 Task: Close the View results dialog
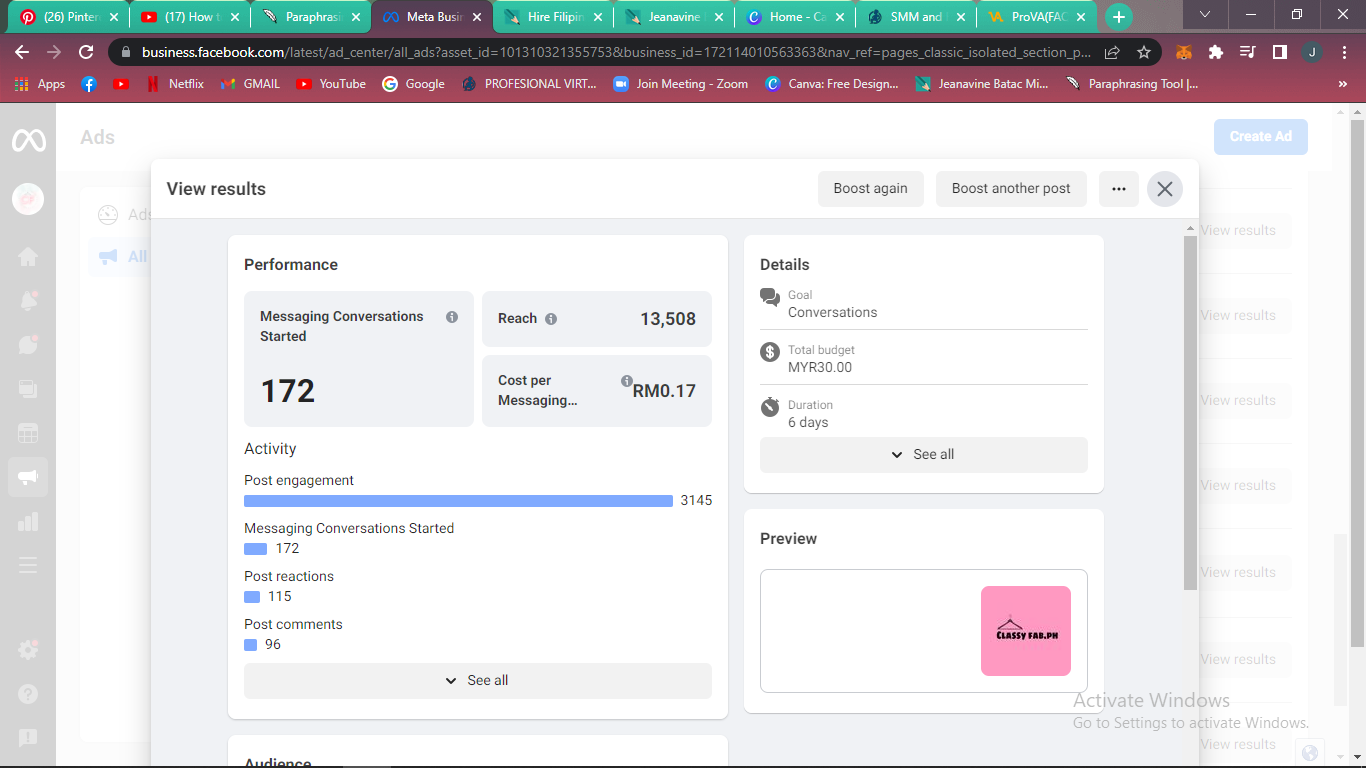tap(1165, 189)
